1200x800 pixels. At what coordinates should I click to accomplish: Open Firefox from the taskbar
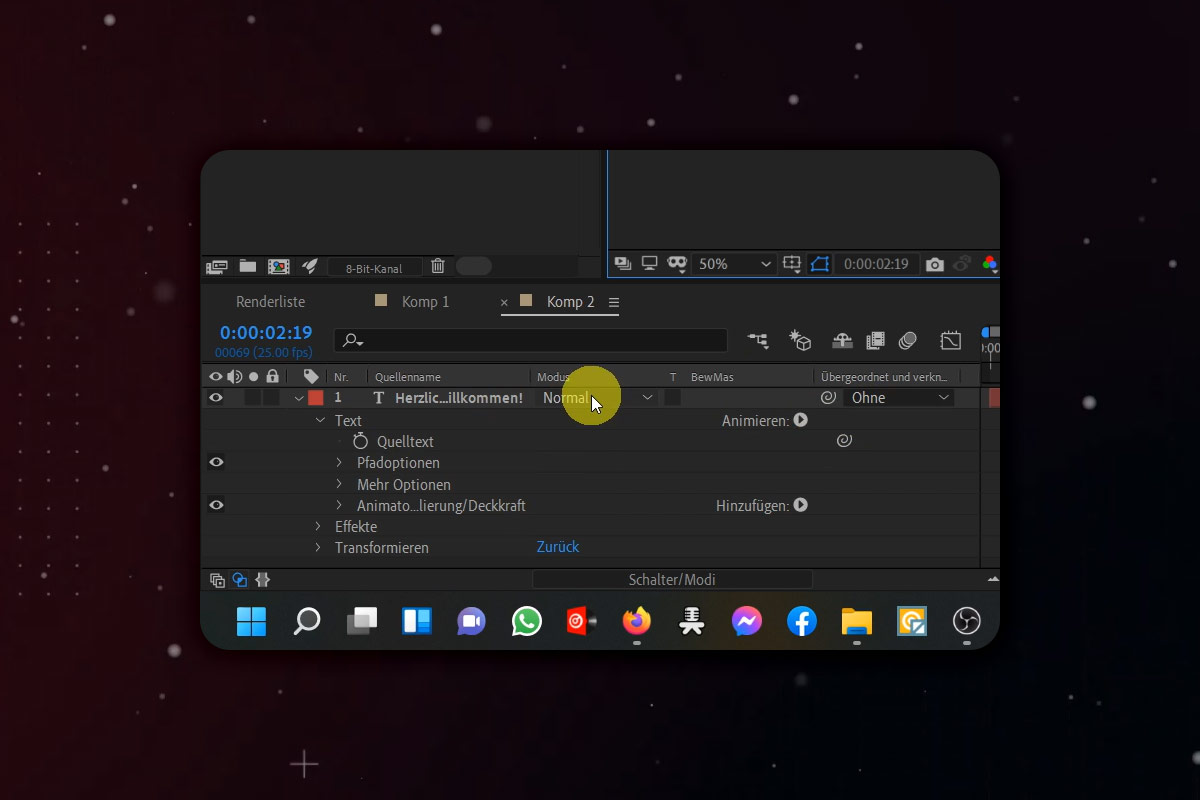636,621
